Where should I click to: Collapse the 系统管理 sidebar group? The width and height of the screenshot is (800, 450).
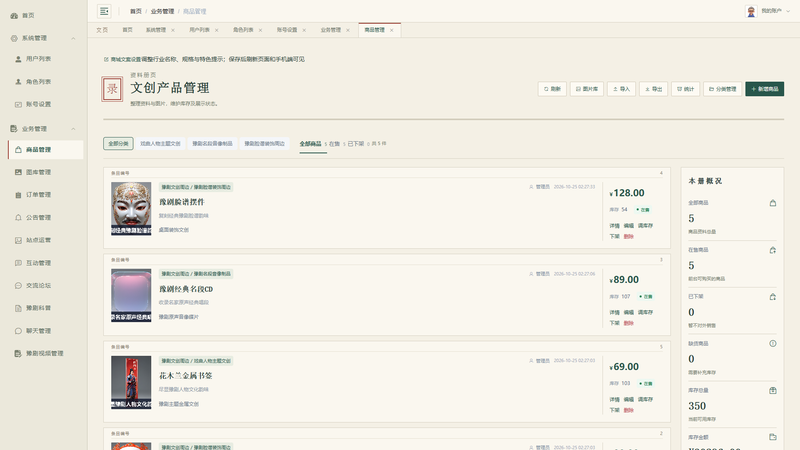[43, 38]
